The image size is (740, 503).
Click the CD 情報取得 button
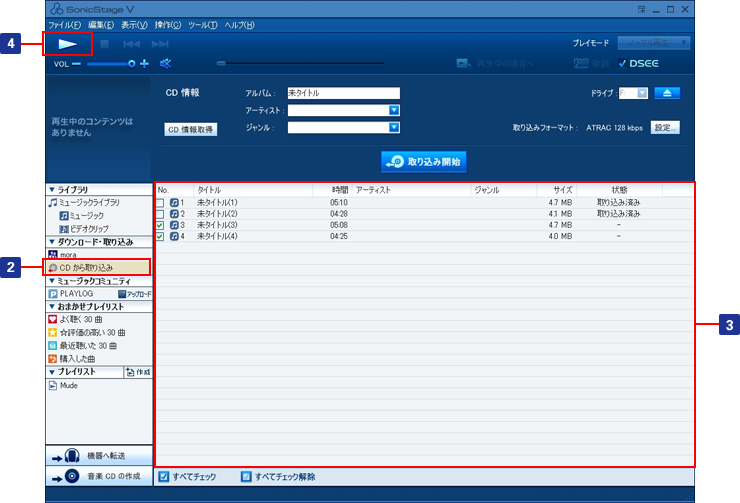click(190, 130)
